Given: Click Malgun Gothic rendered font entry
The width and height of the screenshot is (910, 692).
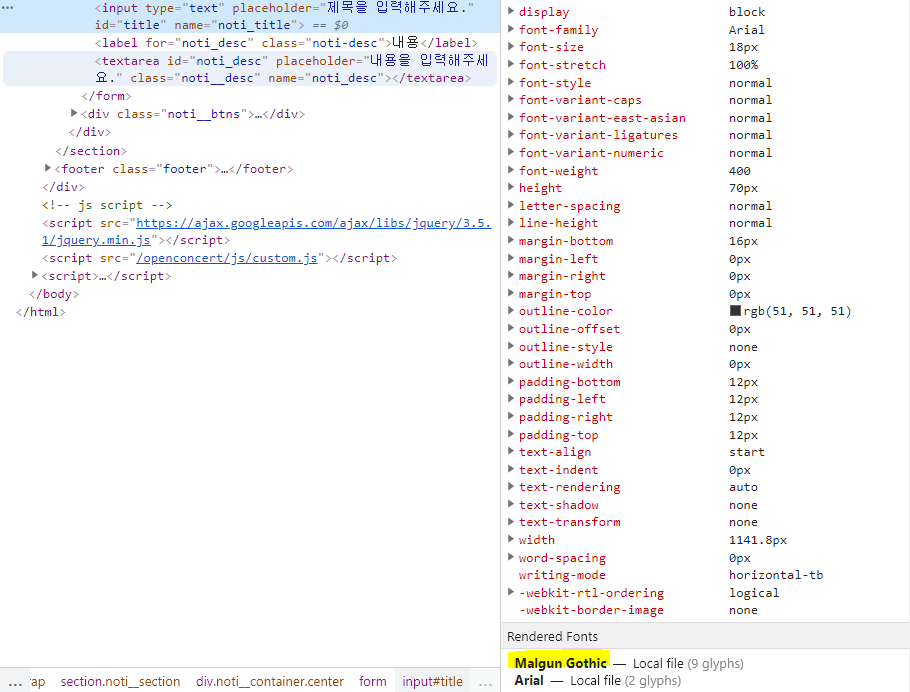Looking at the screenshot, I should tap(561, 663).
